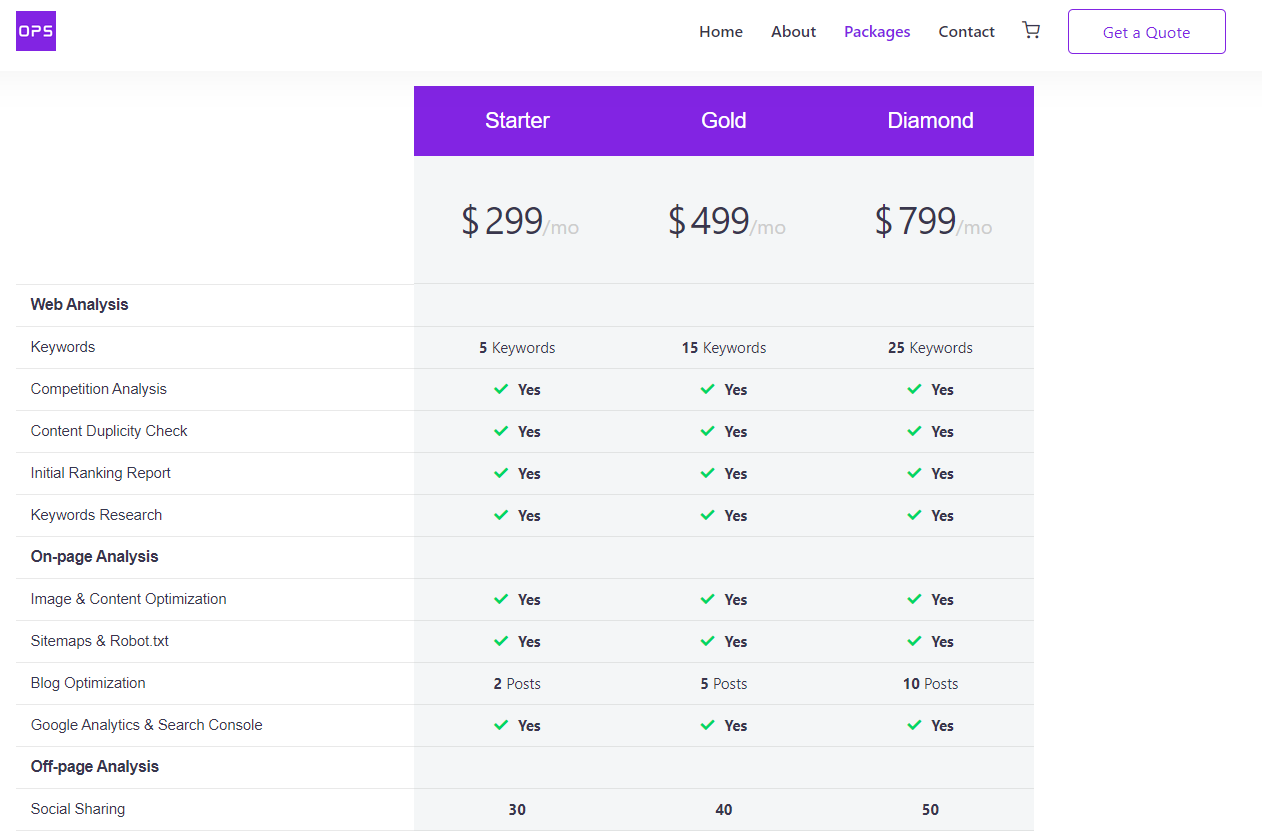This screenshot has width=1262, height=831.
Task: Click Gold's Image & Content Optimization checkmark
Action: (x=708, y=599)
